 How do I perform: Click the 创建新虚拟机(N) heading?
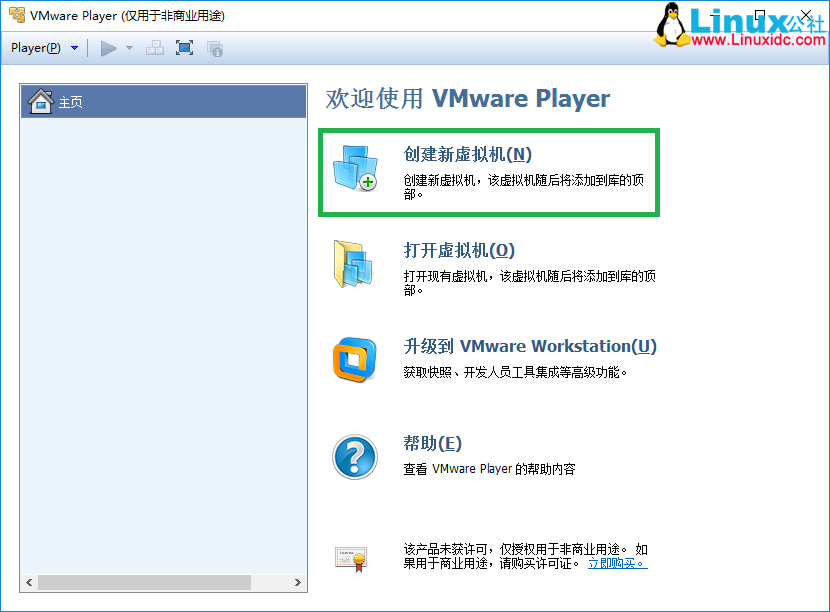467,154
